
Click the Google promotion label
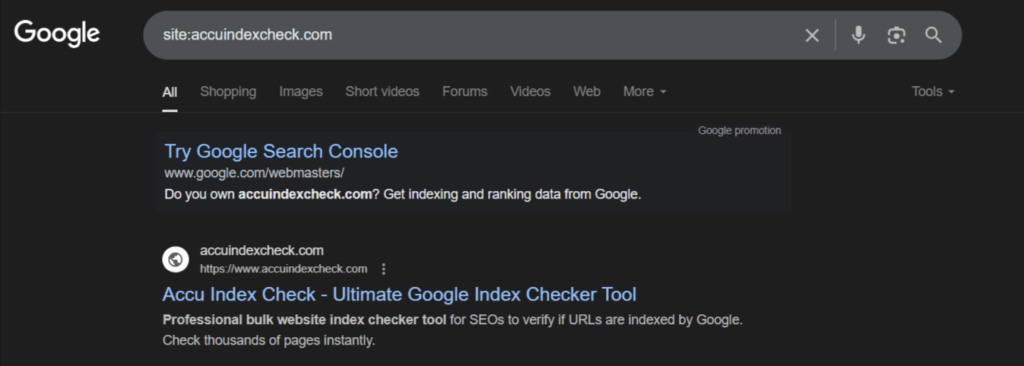pyautogui.click(x=739, y=131)
